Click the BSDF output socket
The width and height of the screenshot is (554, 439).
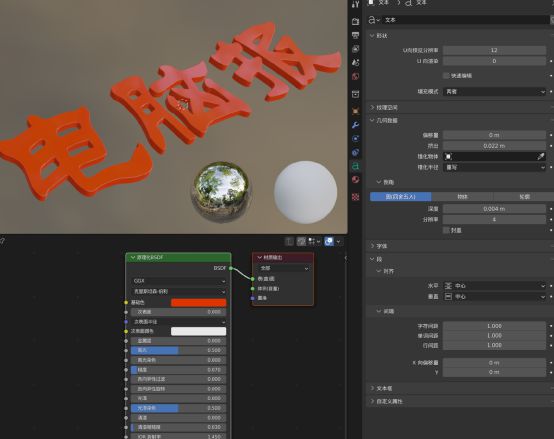pos(231,268)
